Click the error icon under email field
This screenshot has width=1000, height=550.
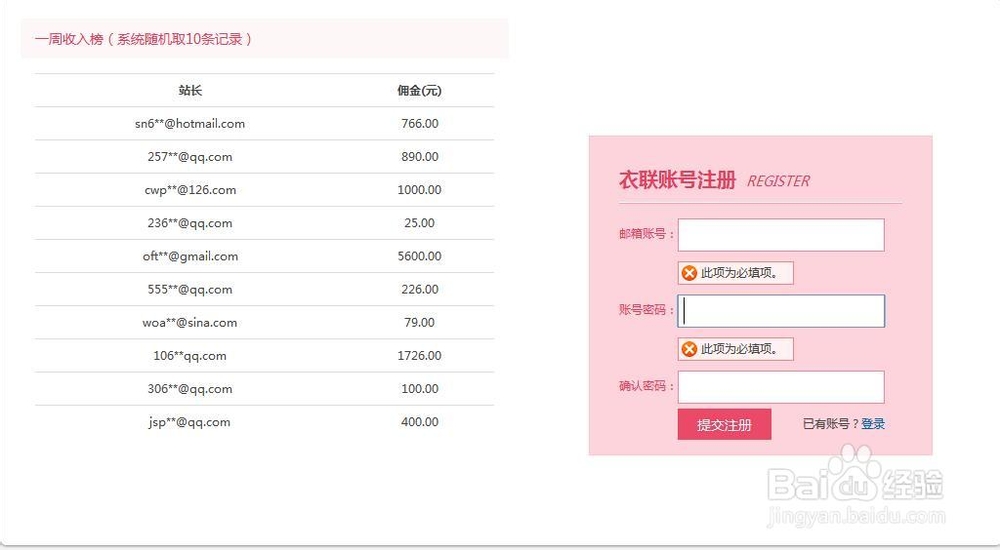pos(689,273)
